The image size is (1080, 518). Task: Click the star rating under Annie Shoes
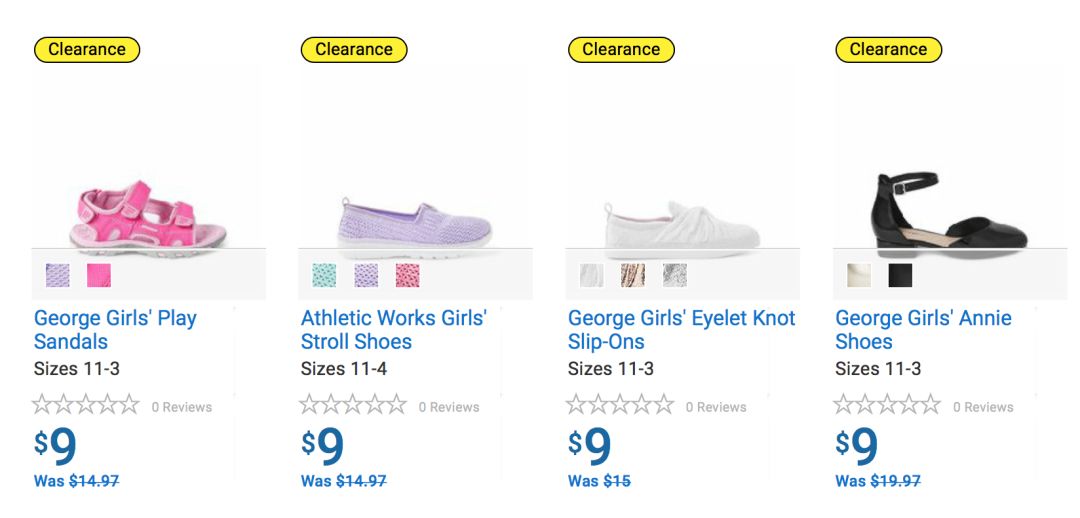[887, 405]
